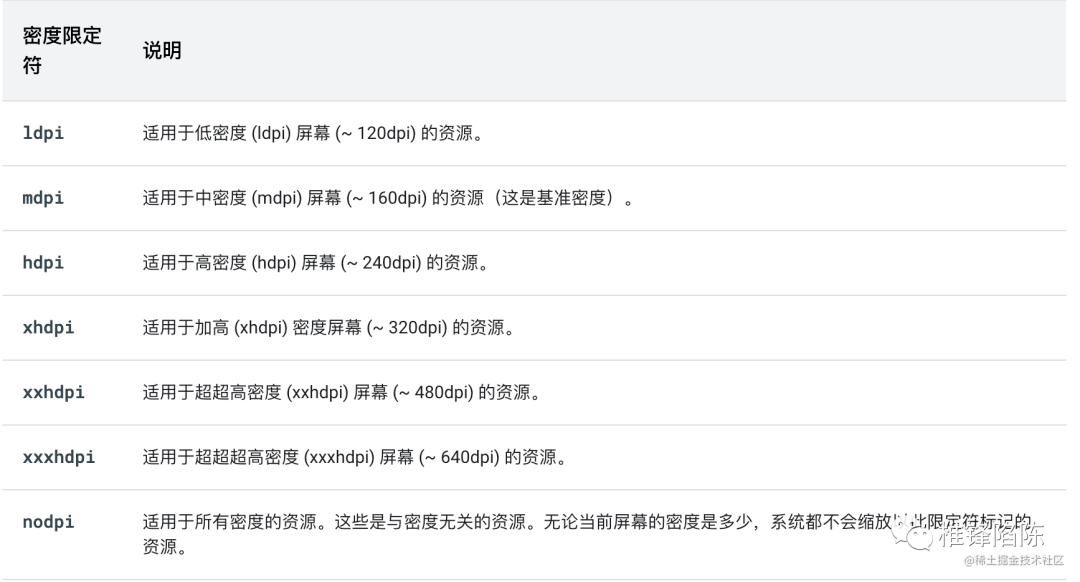Select the xxhdpi qualifier label
This screenshot has height=582, width=1080.
click(x=52, y=392)
